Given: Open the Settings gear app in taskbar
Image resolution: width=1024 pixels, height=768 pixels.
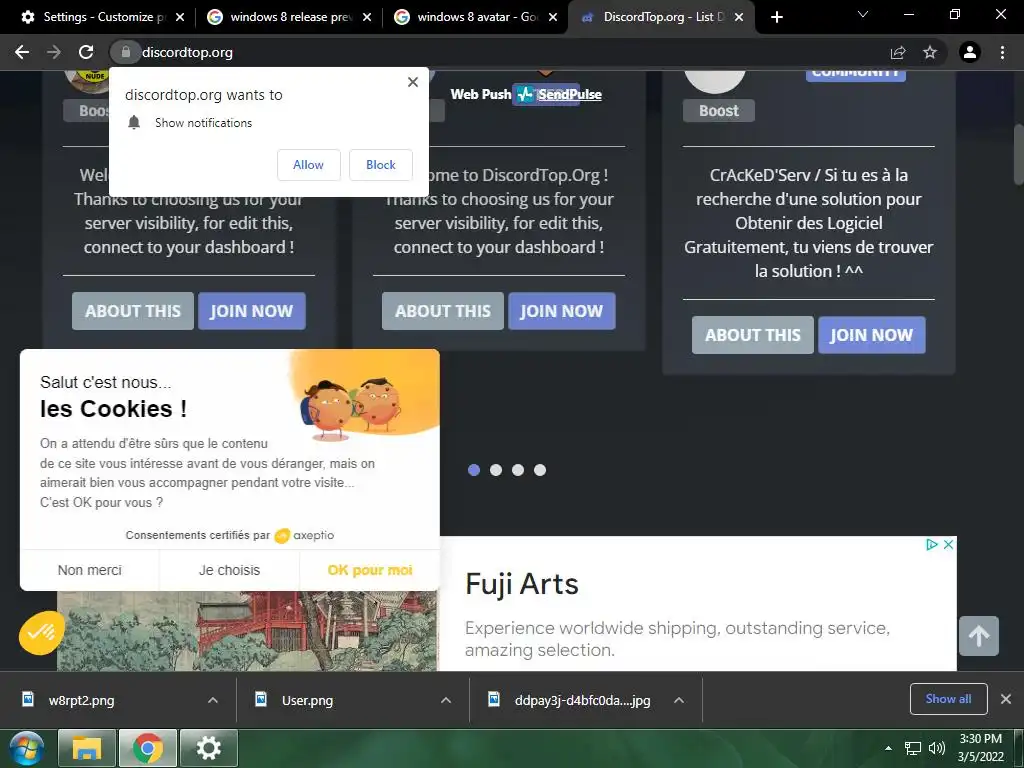Looking at the screenshot, I should point(209,748).
